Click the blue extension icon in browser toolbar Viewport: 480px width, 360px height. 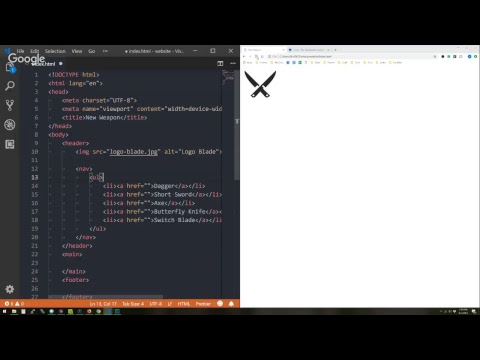[469, 57]
